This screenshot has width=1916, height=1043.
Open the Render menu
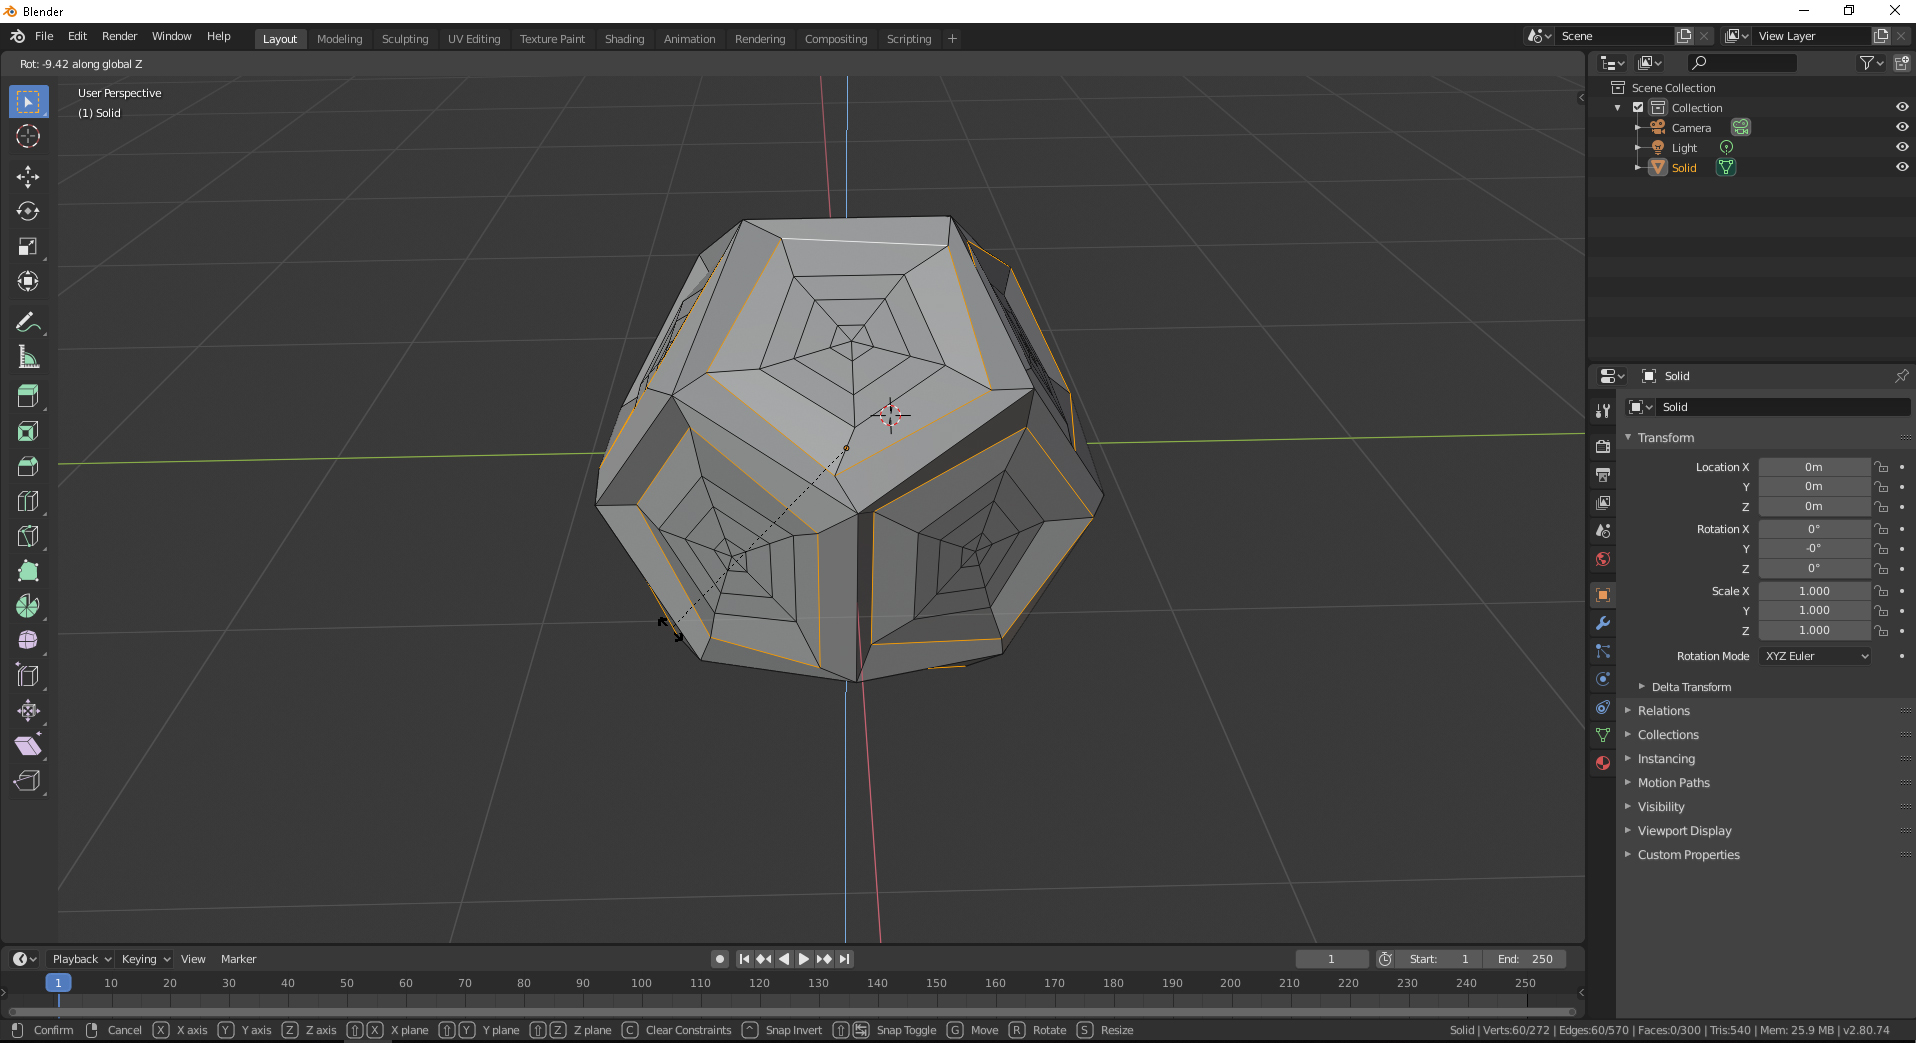coord(120,36)
